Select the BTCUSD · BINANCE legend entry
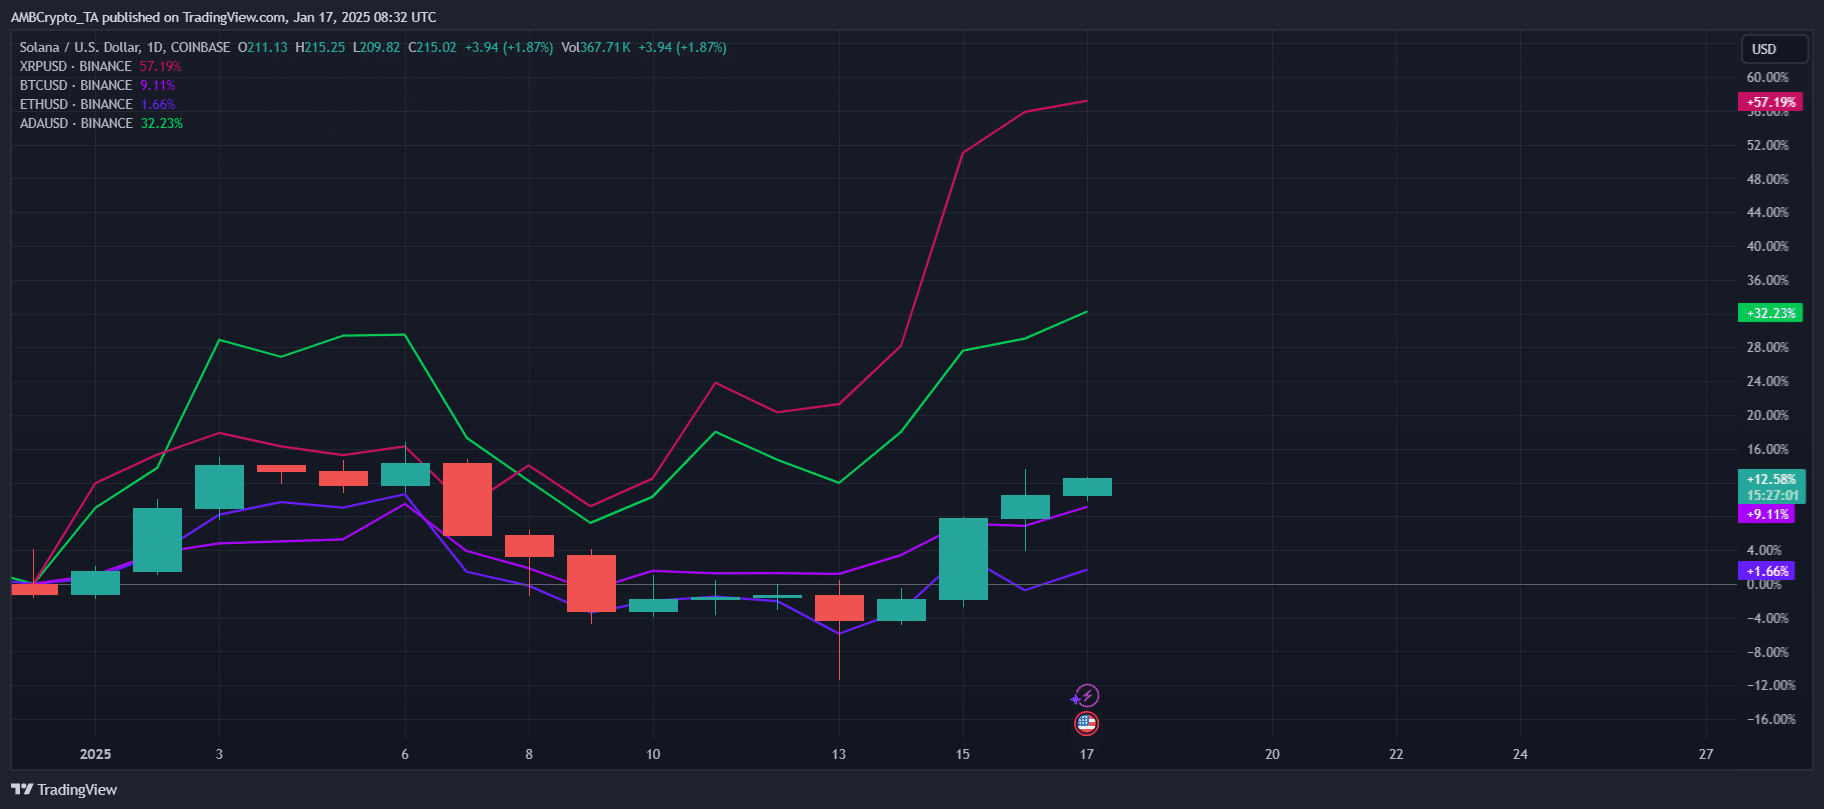Viewport: 1824px width, 809px height. [x=76, y=85]
